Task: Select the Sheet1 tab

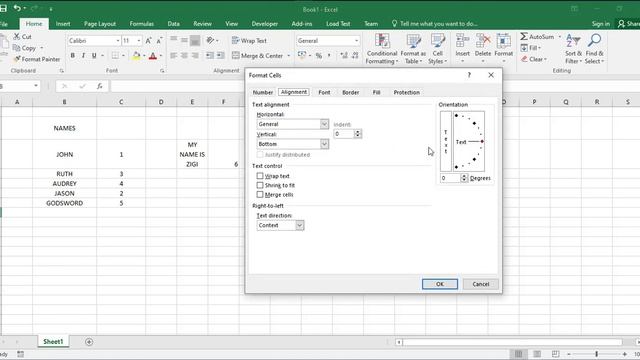Action: coord(53,342)
